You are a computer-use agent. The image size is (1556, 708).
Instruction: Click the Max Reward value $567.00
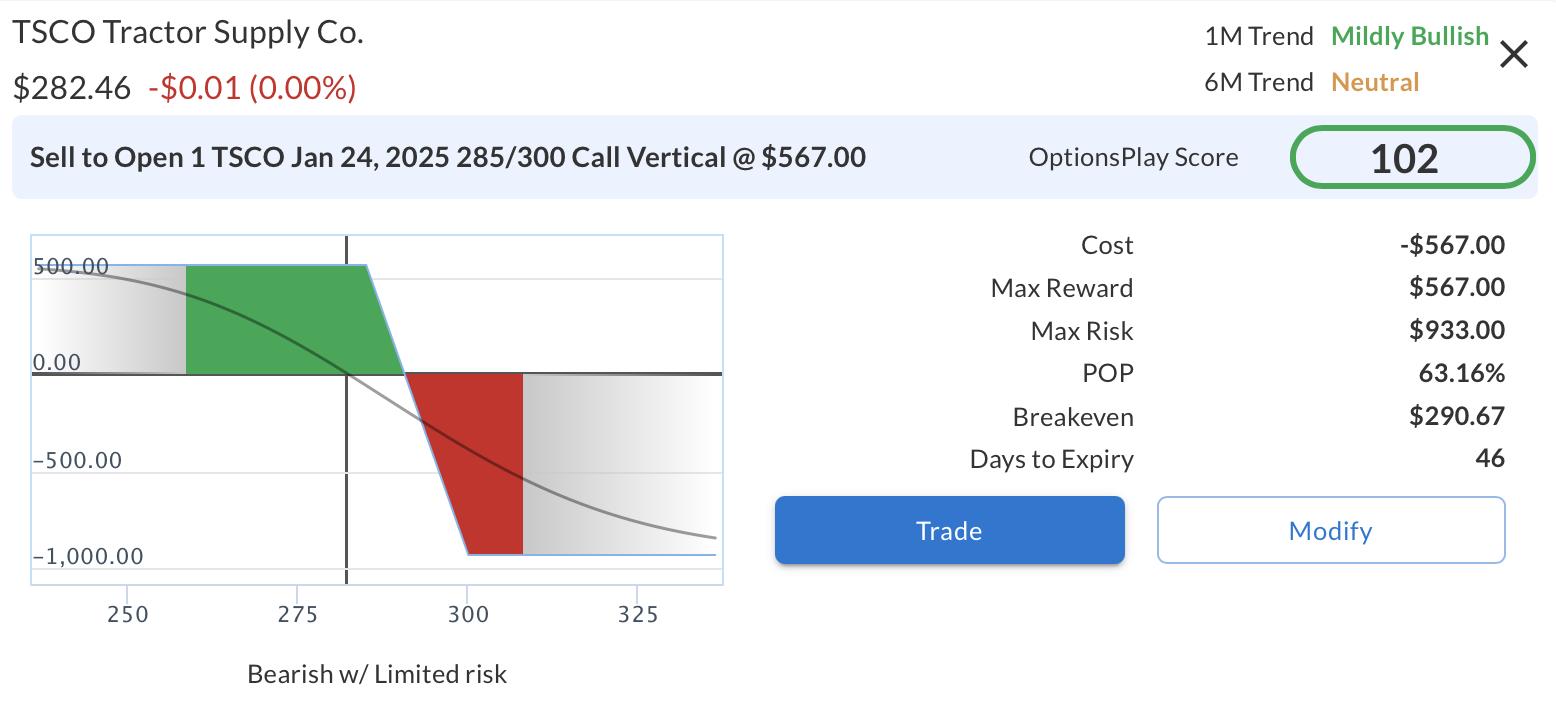[1456, 287]
